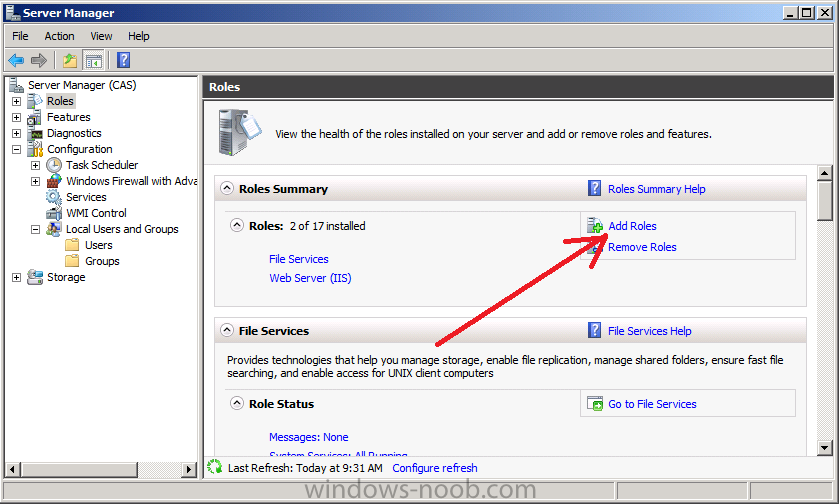The image size is (840, 504).
Task: Expand the Task Scheduler node
Action: [35, 166]
